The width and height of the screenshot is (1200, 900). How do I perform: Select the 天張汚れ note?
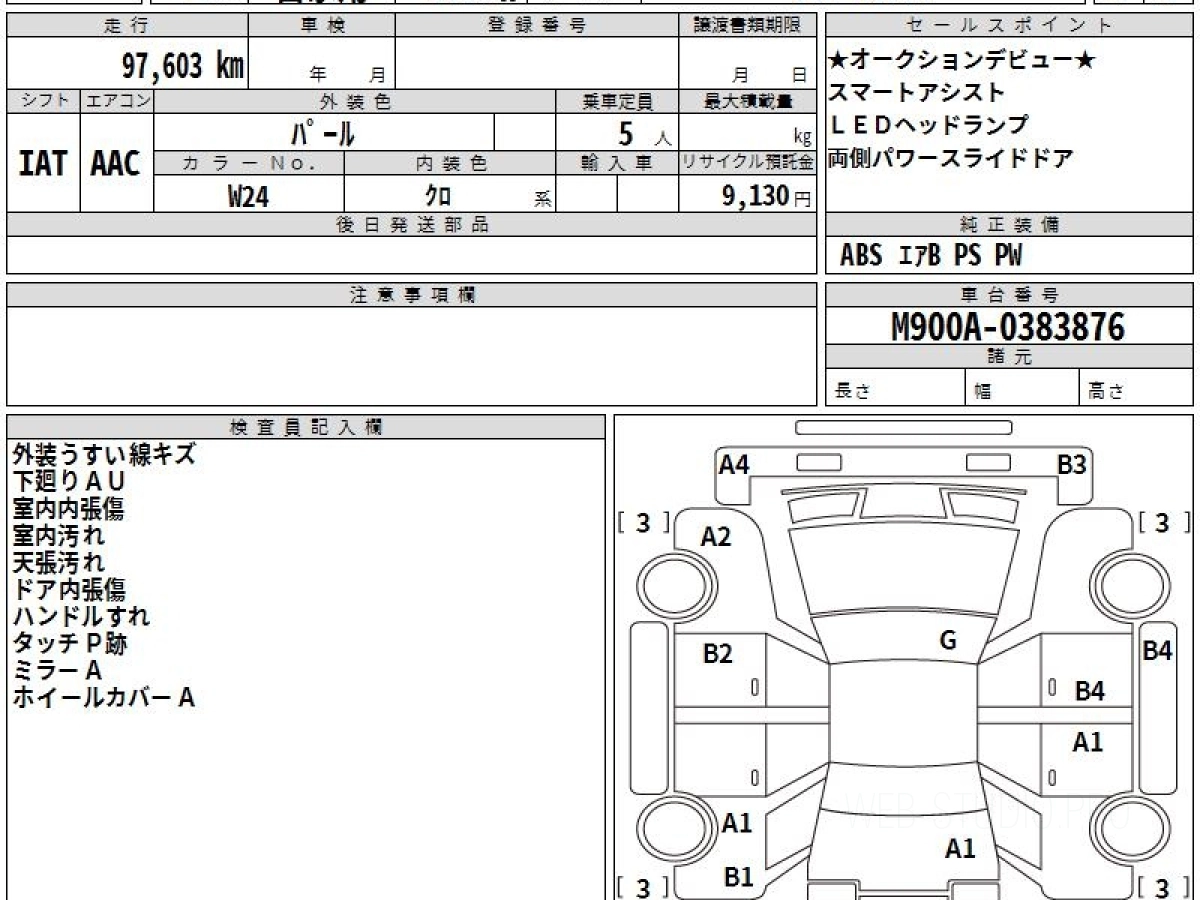pyautogui.click(x=58, y=562)
